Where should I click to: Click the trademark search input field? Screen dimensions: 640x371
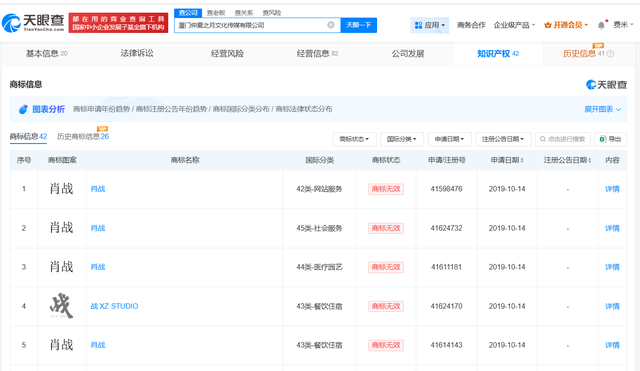563,139
